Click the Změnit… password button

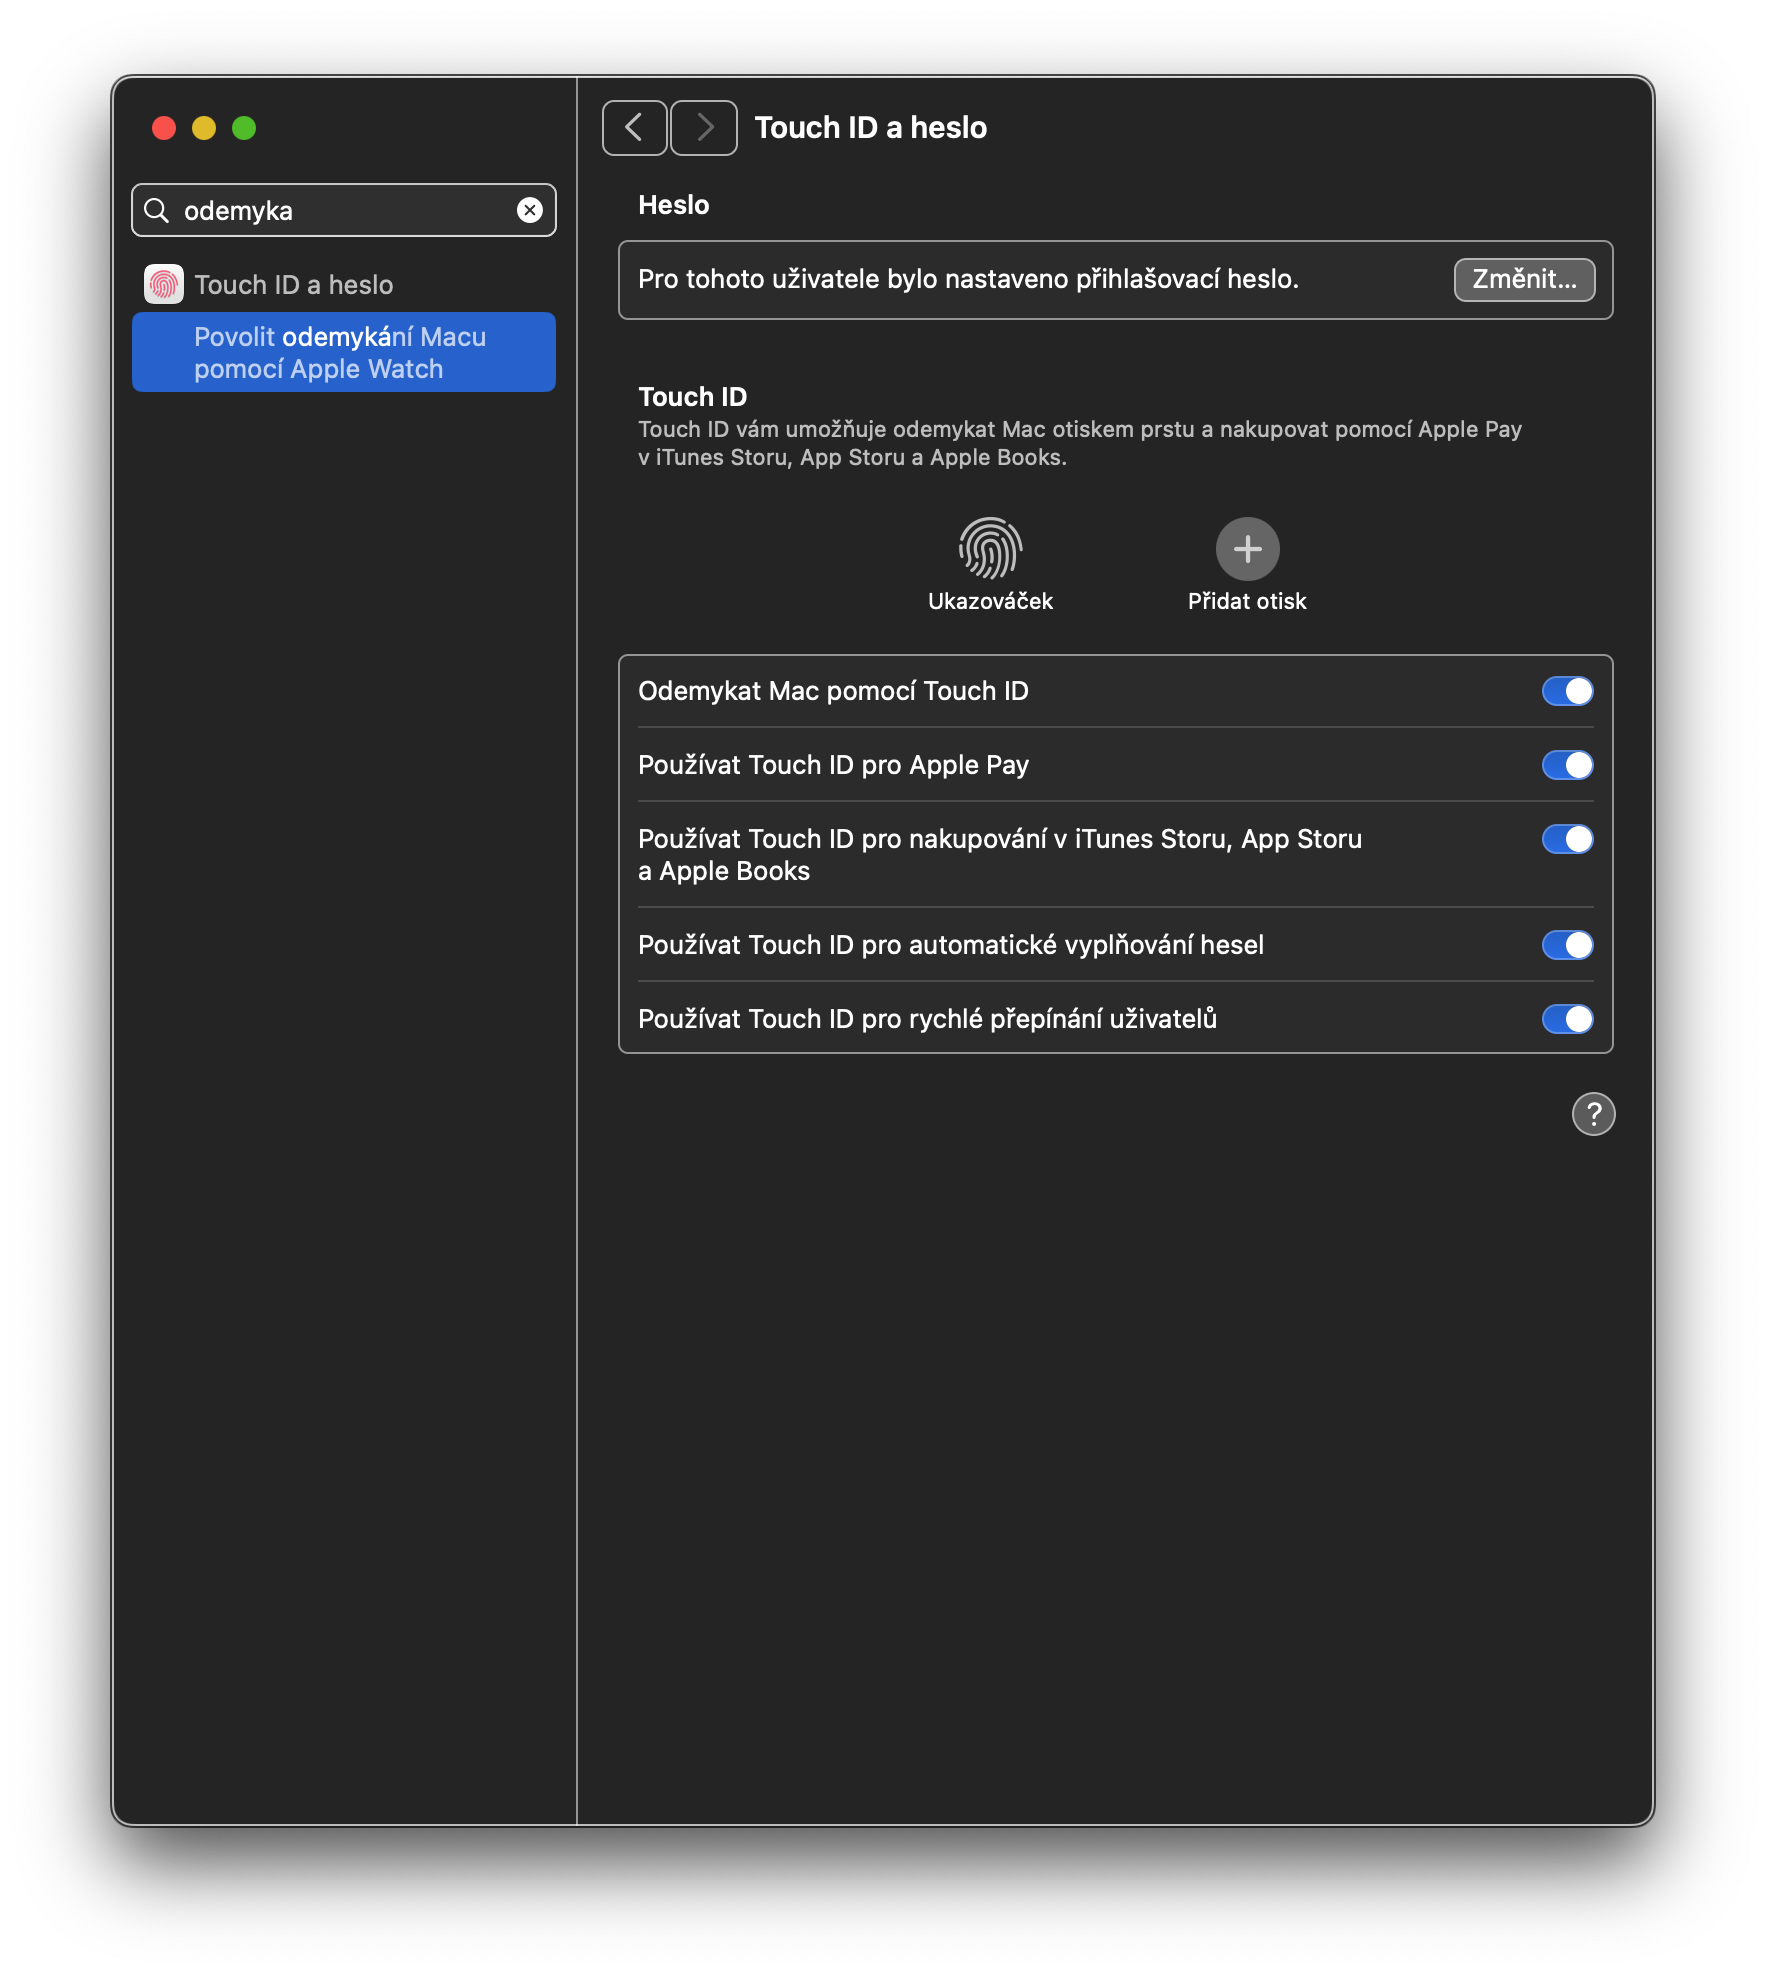1523,279
